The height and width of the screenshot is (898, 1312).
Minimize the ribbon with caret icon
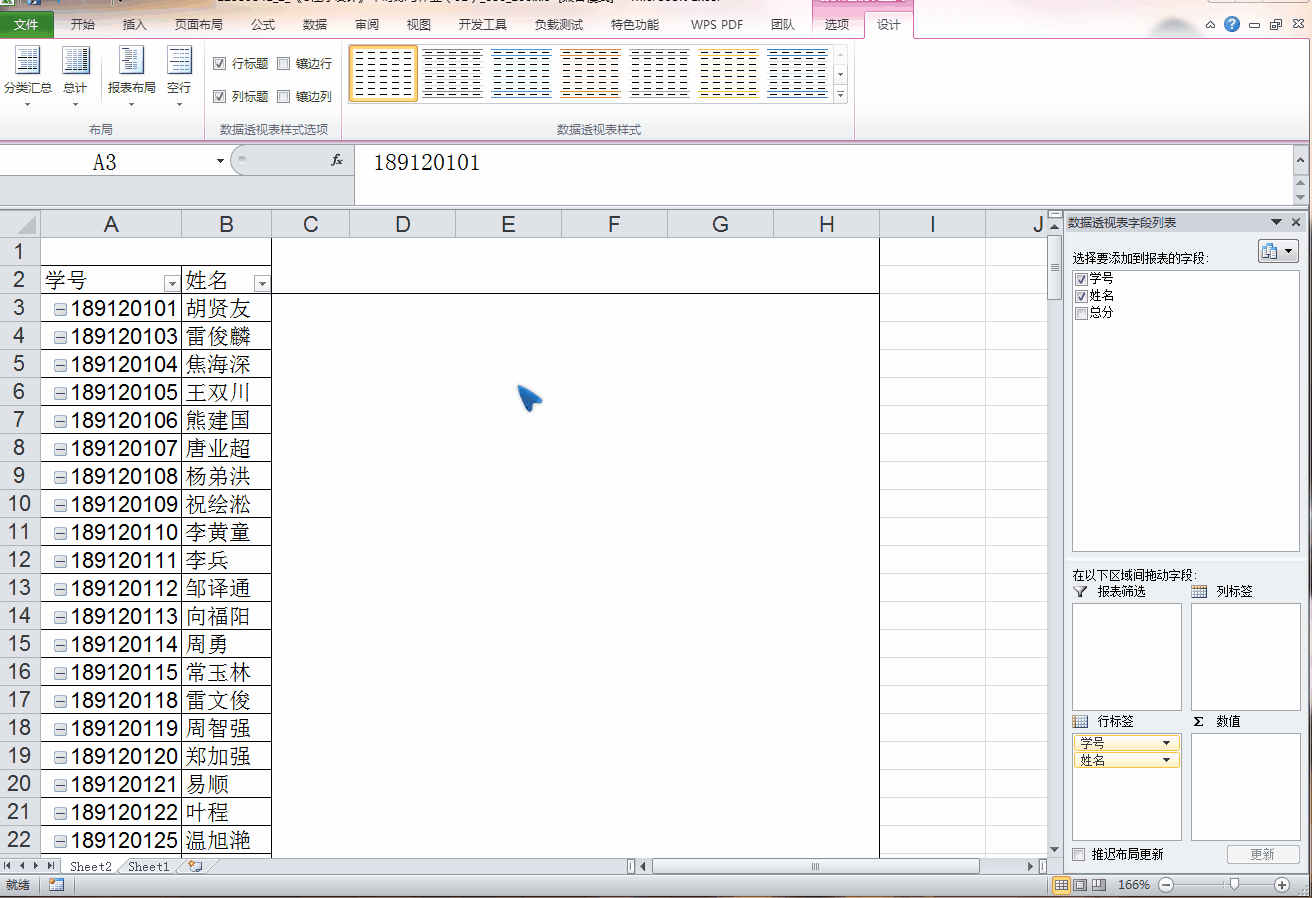coord(1212,24)
